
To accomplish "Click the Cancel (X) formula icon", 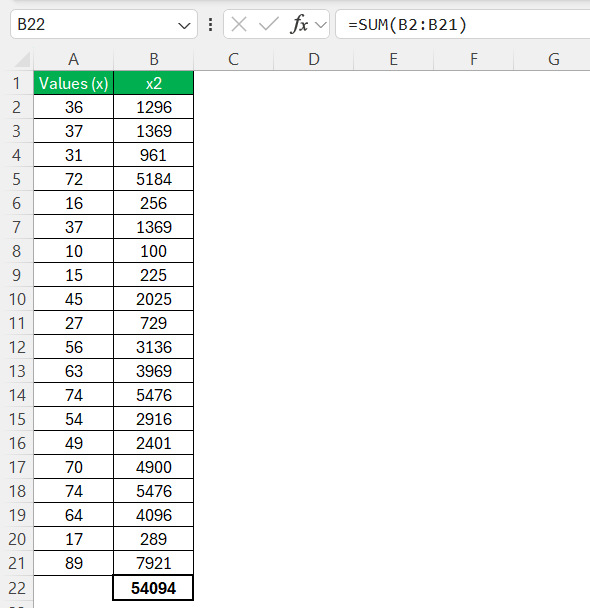I will pyautogui.click(x=238, y=24).
